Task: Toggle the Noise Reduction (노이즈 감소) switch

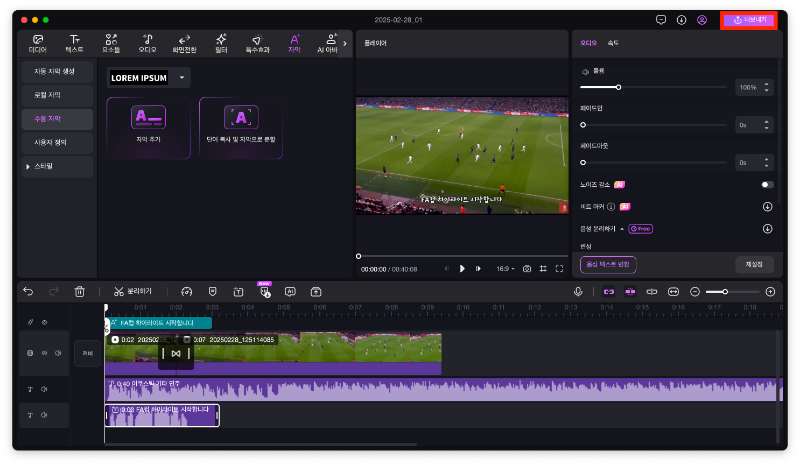Action: tap(767, 184)
